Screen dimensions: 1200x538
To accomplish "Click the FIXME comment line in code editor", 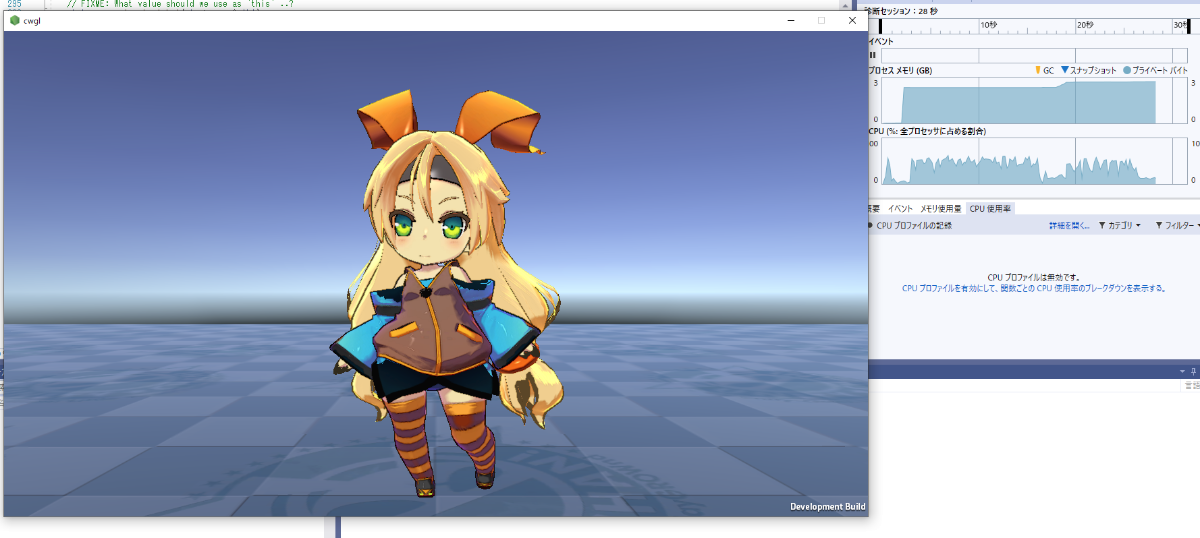I will [180, 5].
